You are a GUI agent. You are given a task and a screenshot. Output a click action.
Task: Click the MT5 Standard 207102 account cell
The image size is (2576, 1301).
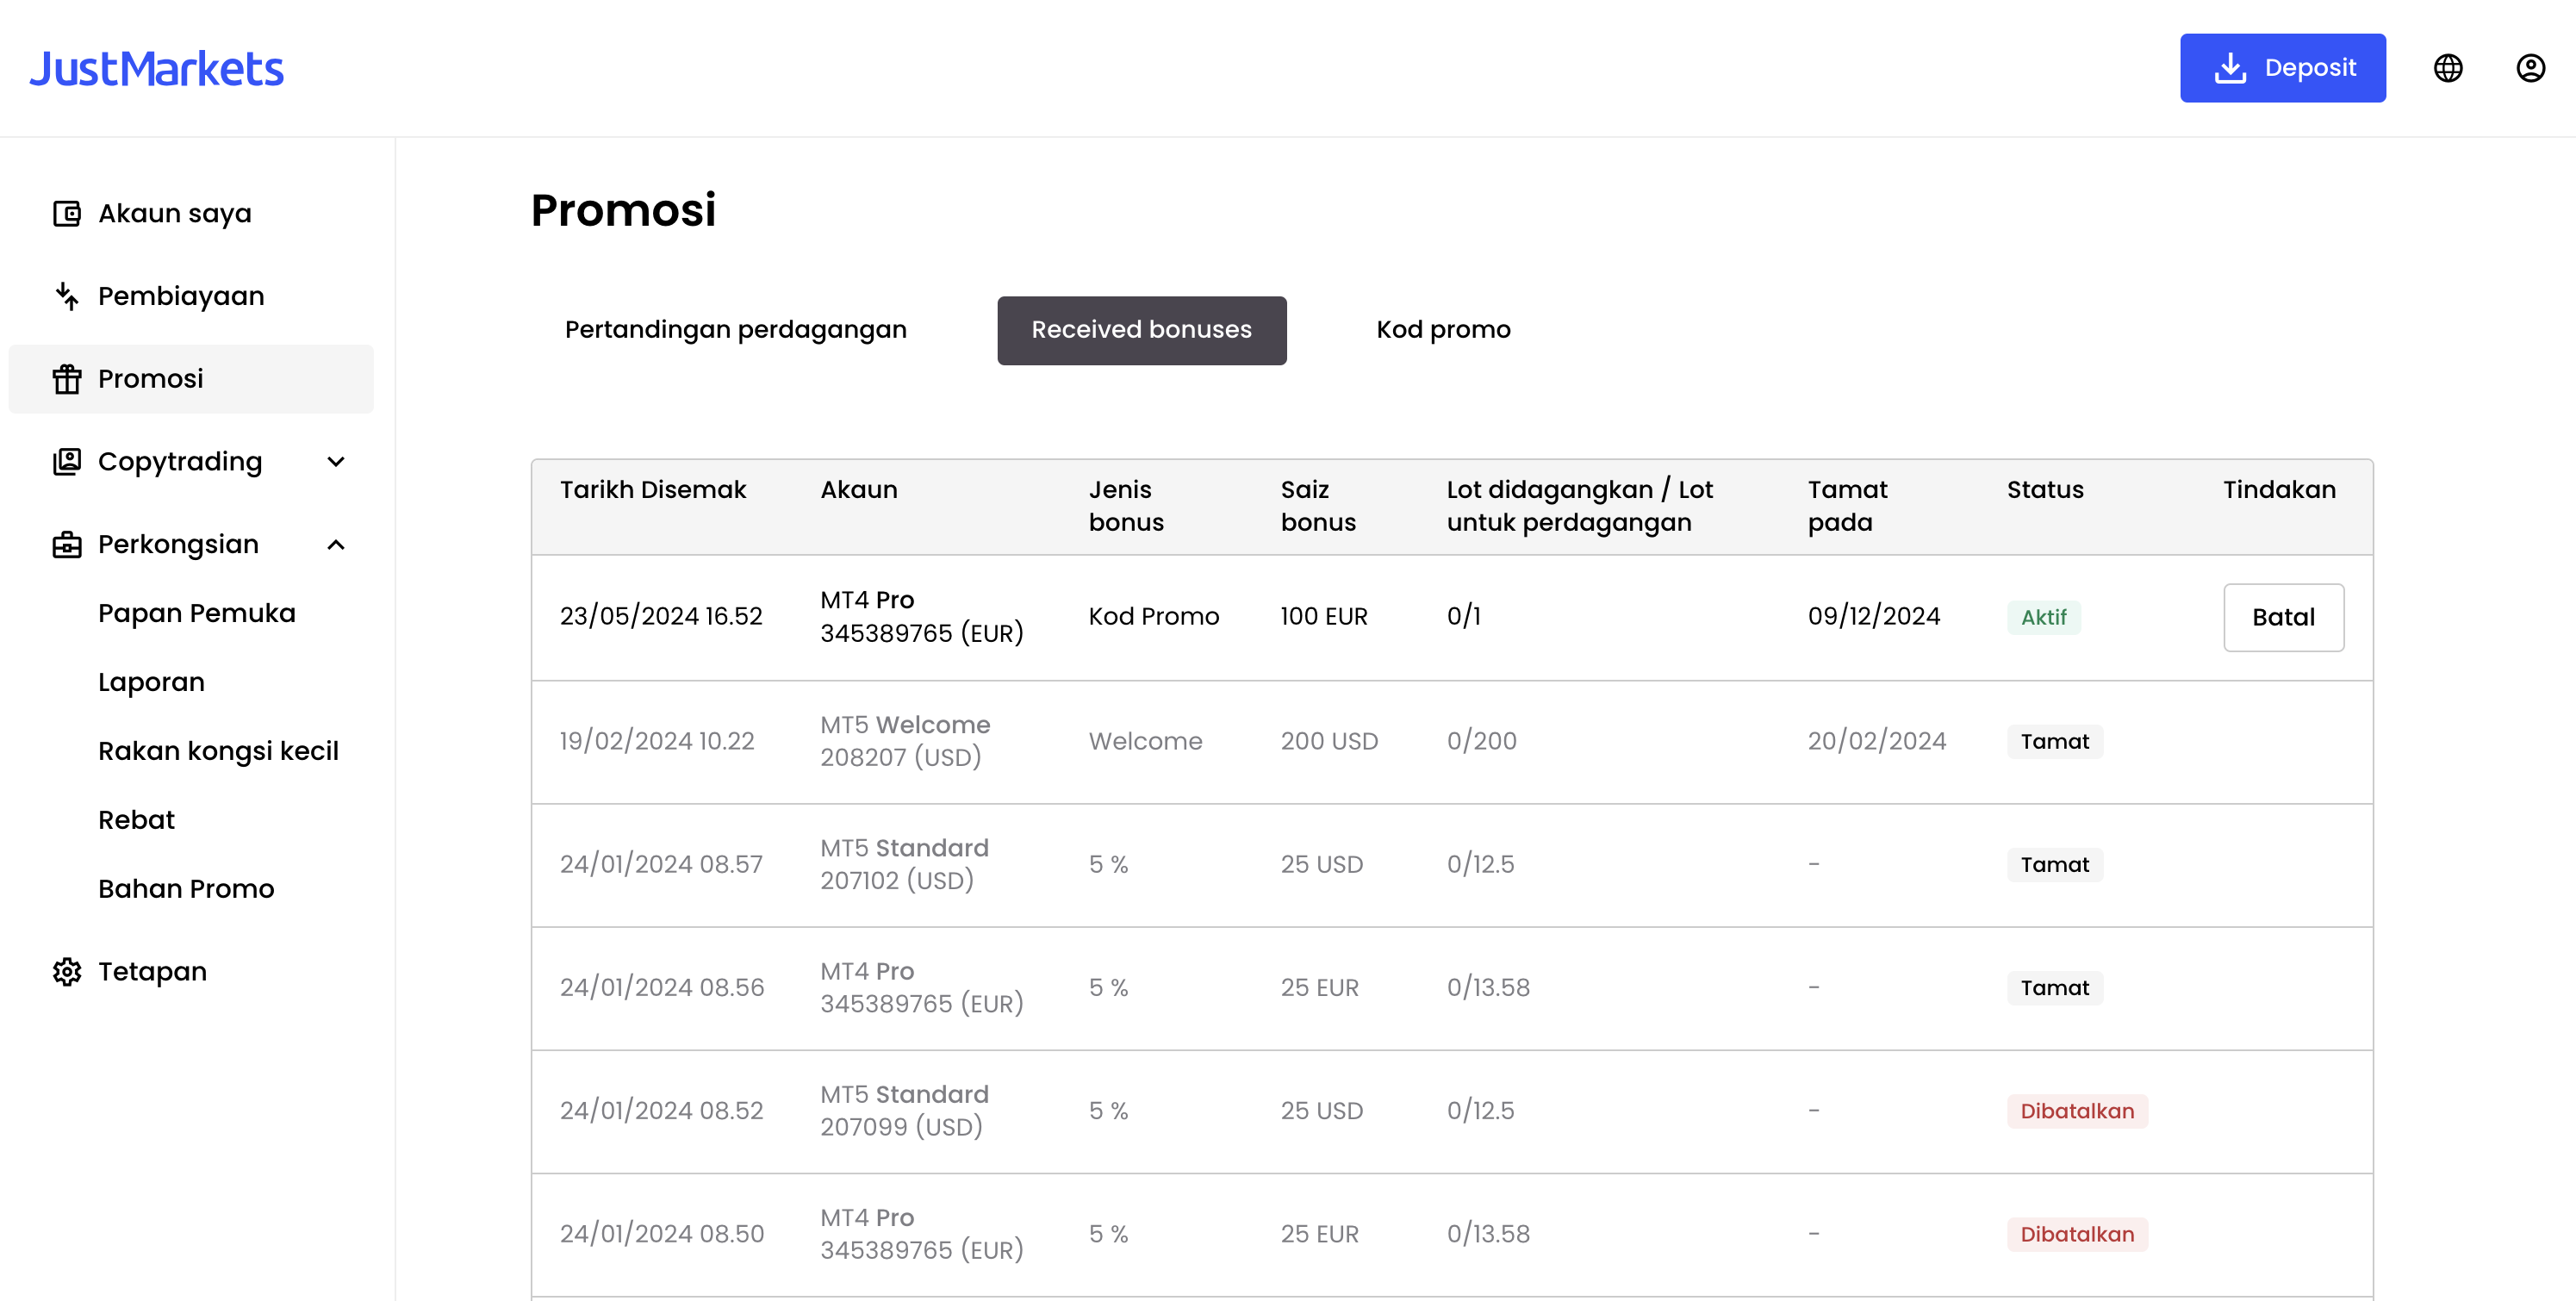tap(904, 864)
